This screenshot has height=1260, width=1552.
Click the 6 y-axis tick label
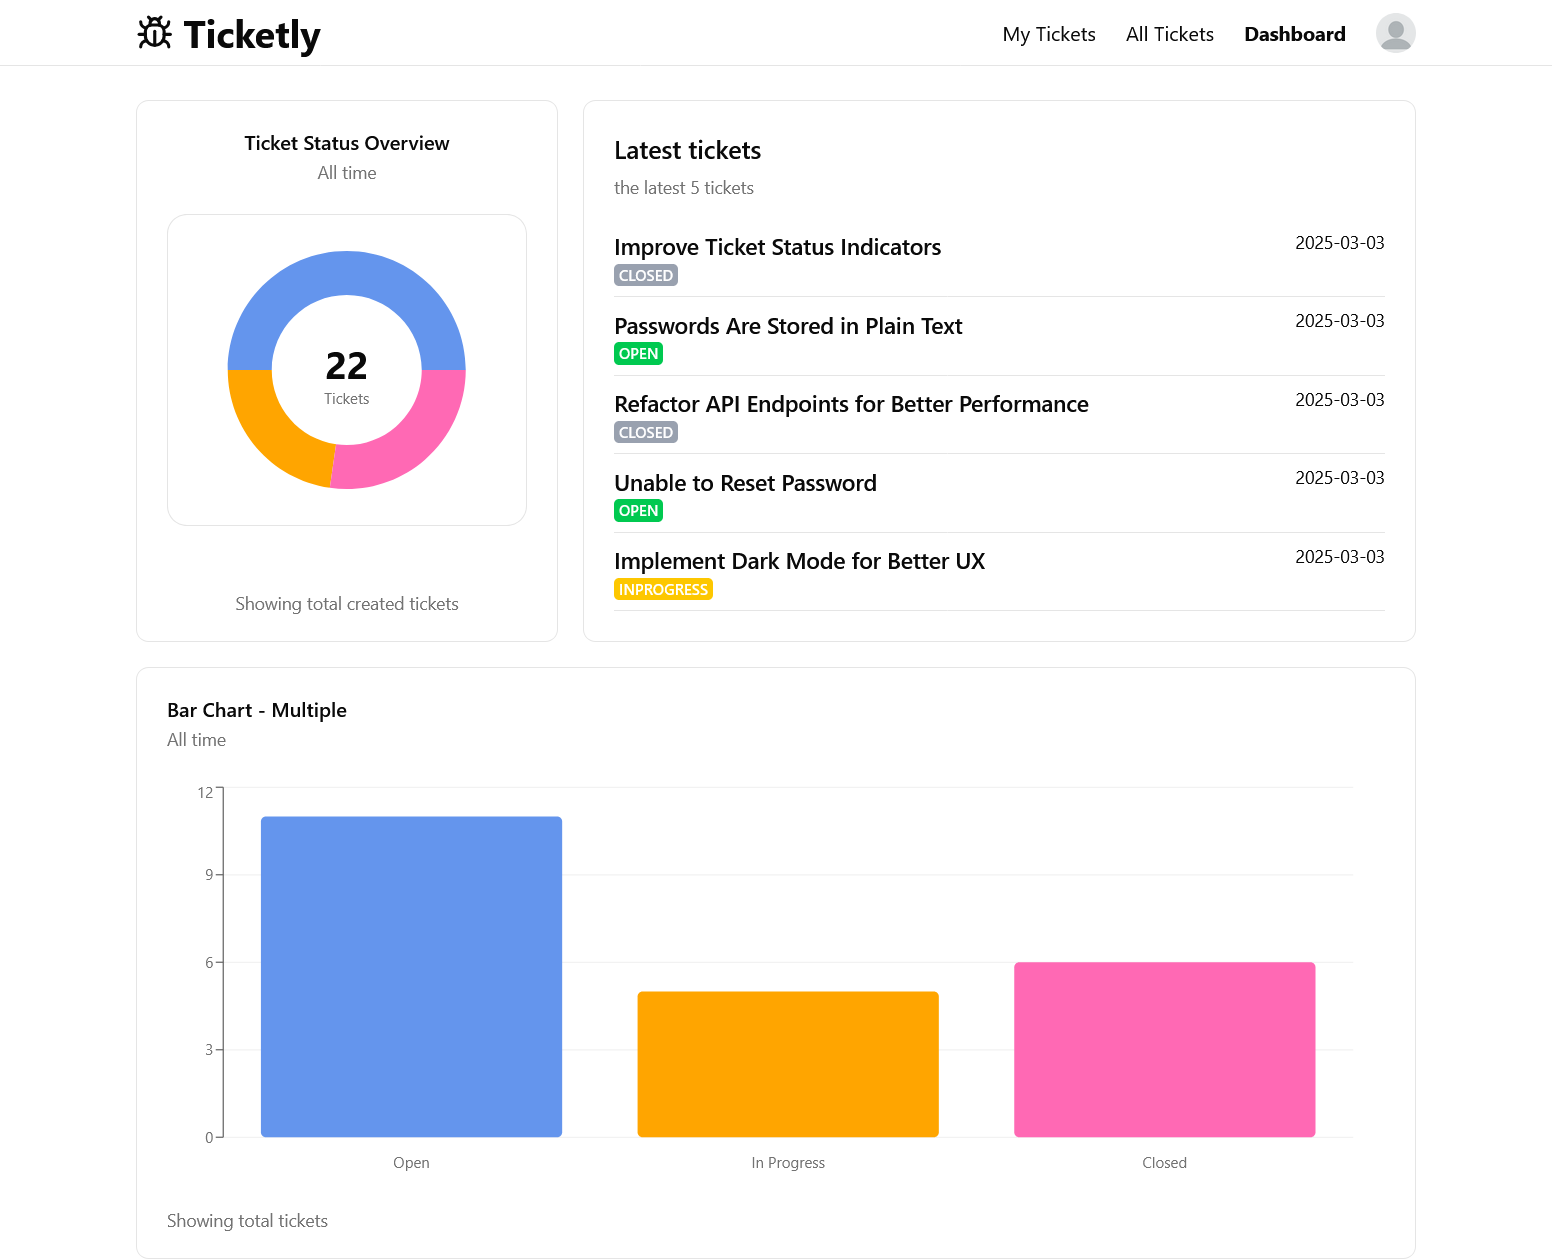click(209, 962)
